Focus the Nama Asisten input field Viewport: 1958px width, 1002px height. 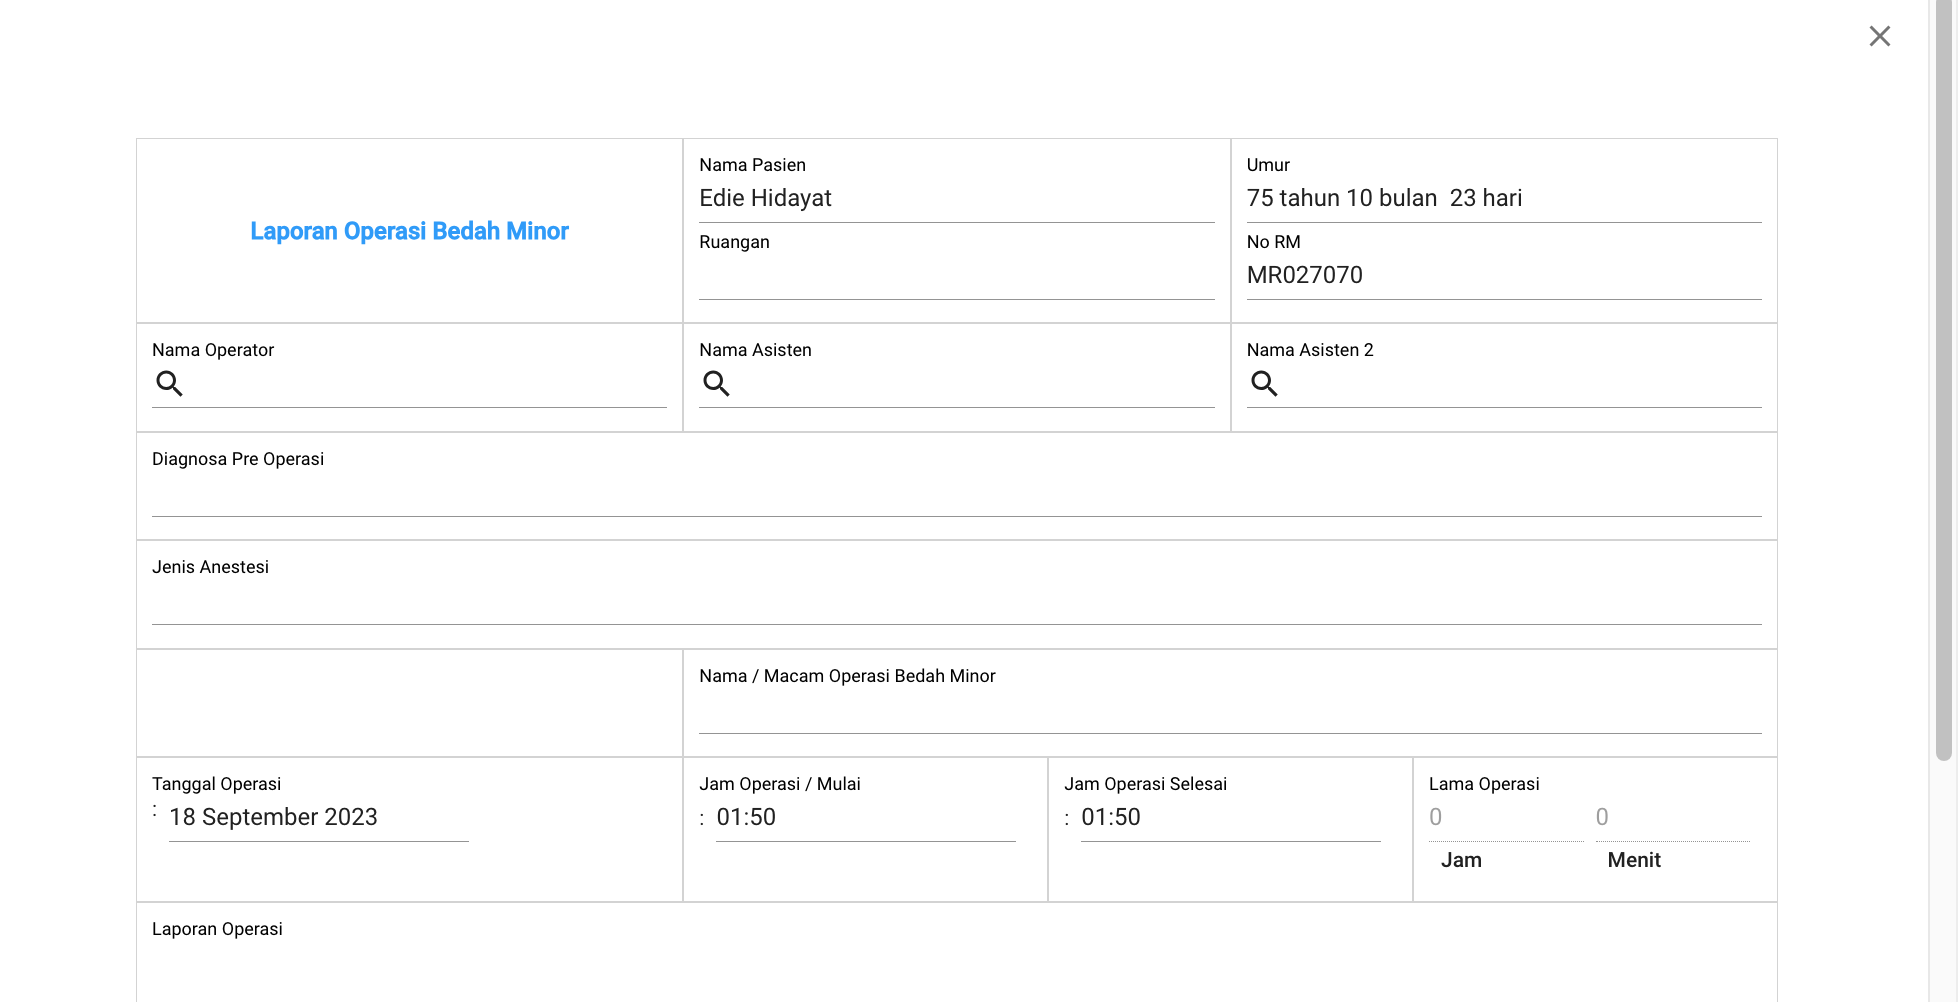974,384
